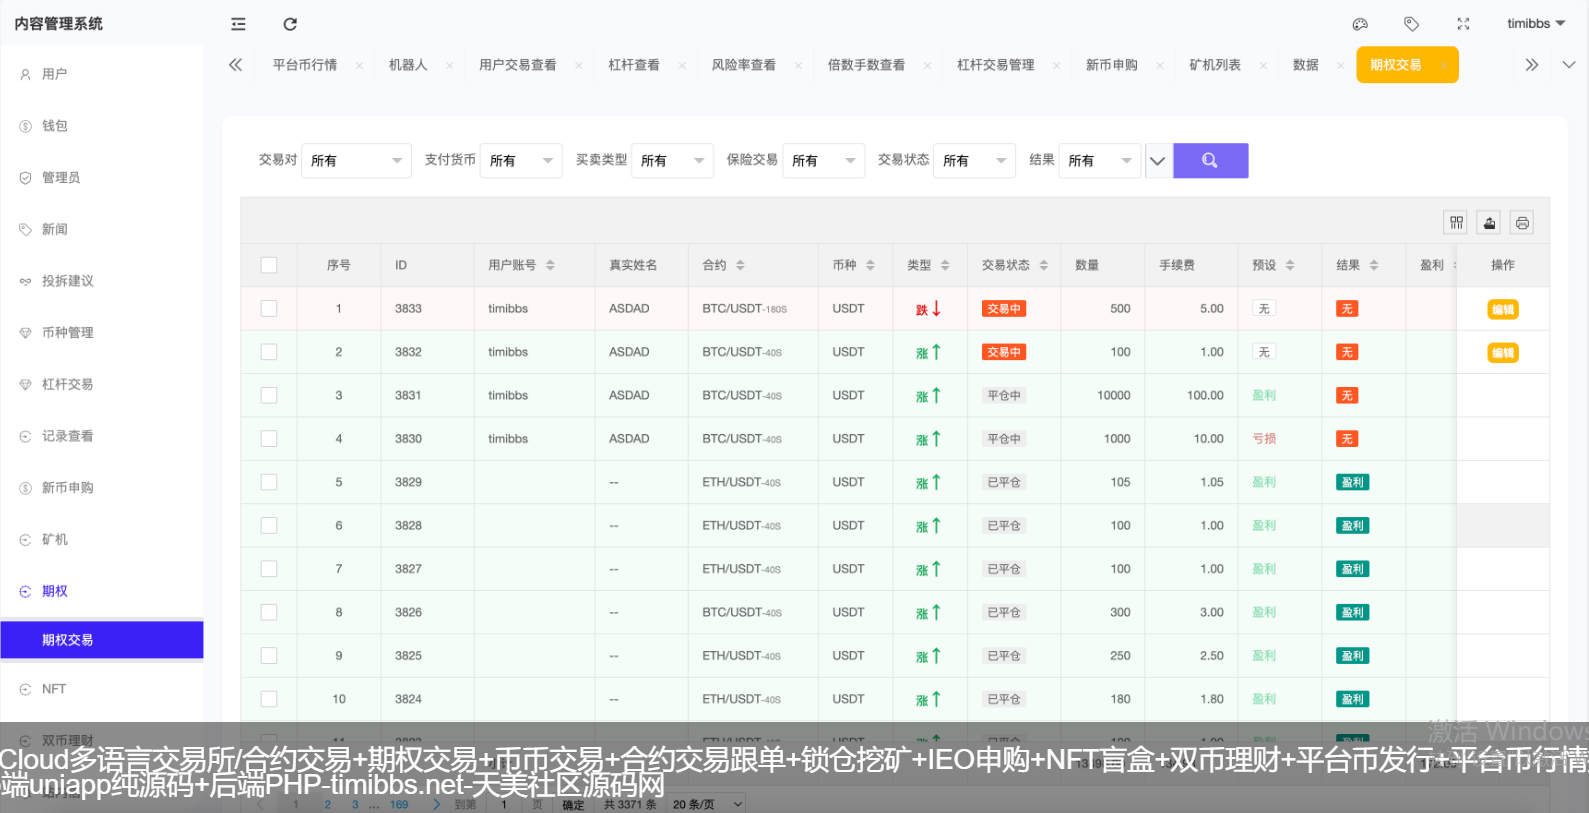Open the 交易对 dropdown filter
The image size is (1589, 813).
point(356,161)
